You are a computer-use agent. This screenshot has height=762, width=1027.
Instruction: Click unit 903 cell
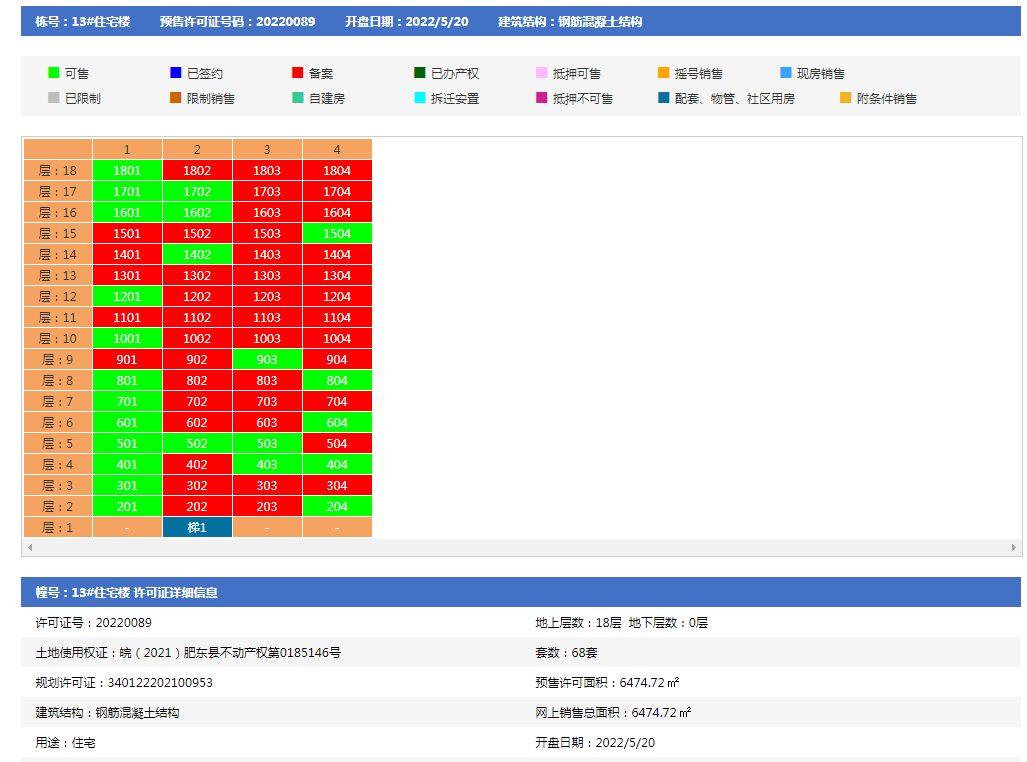click(x=267, y=359)
